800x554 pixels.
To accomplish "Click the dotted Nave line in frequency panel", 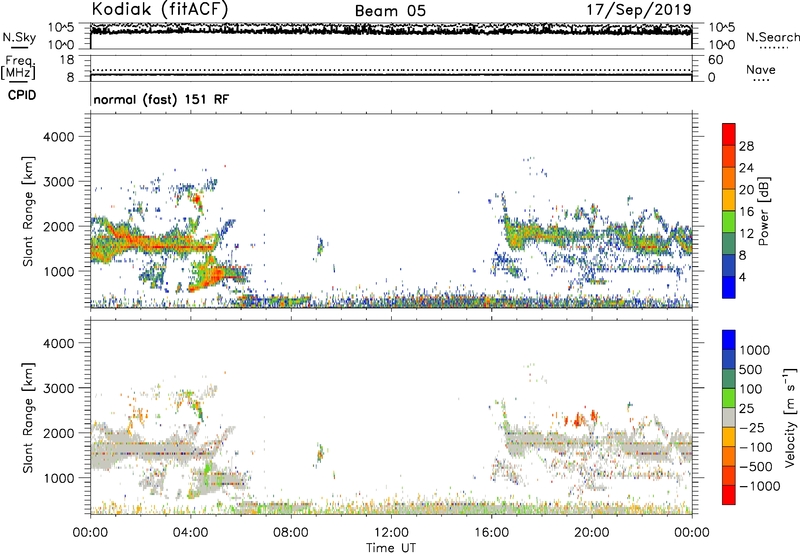I will pyautogui.click(x=391, y=70).
